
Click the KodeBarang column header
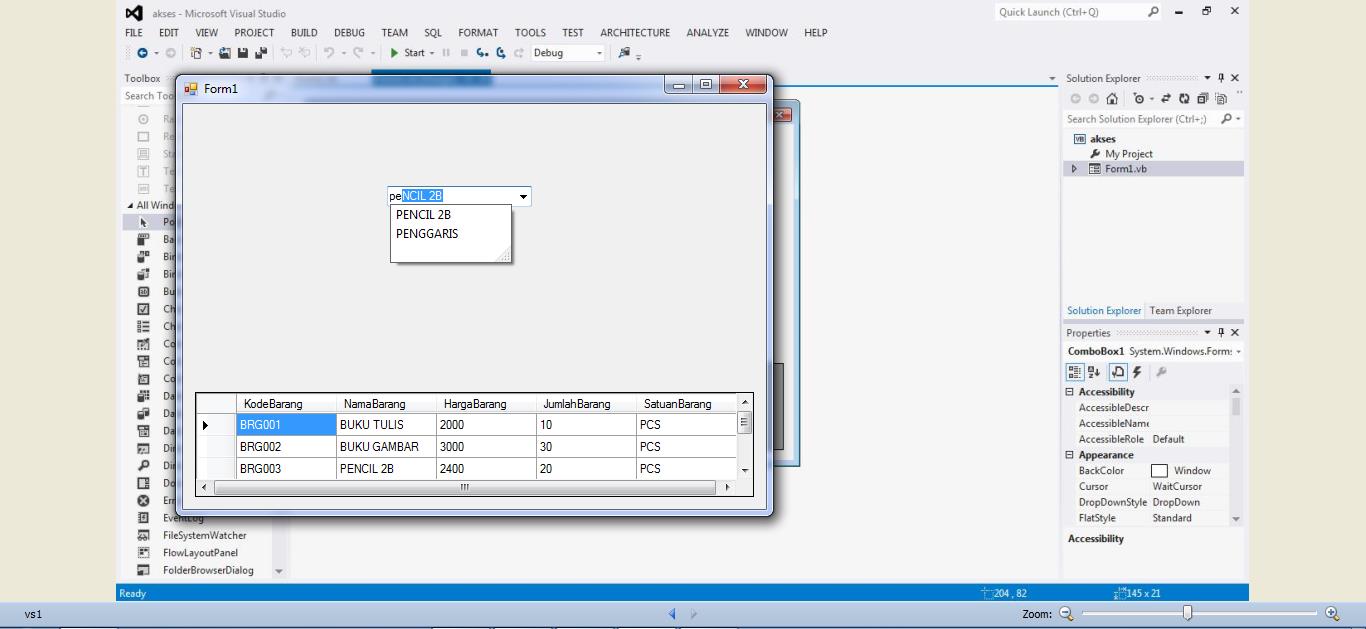point(286,404)
